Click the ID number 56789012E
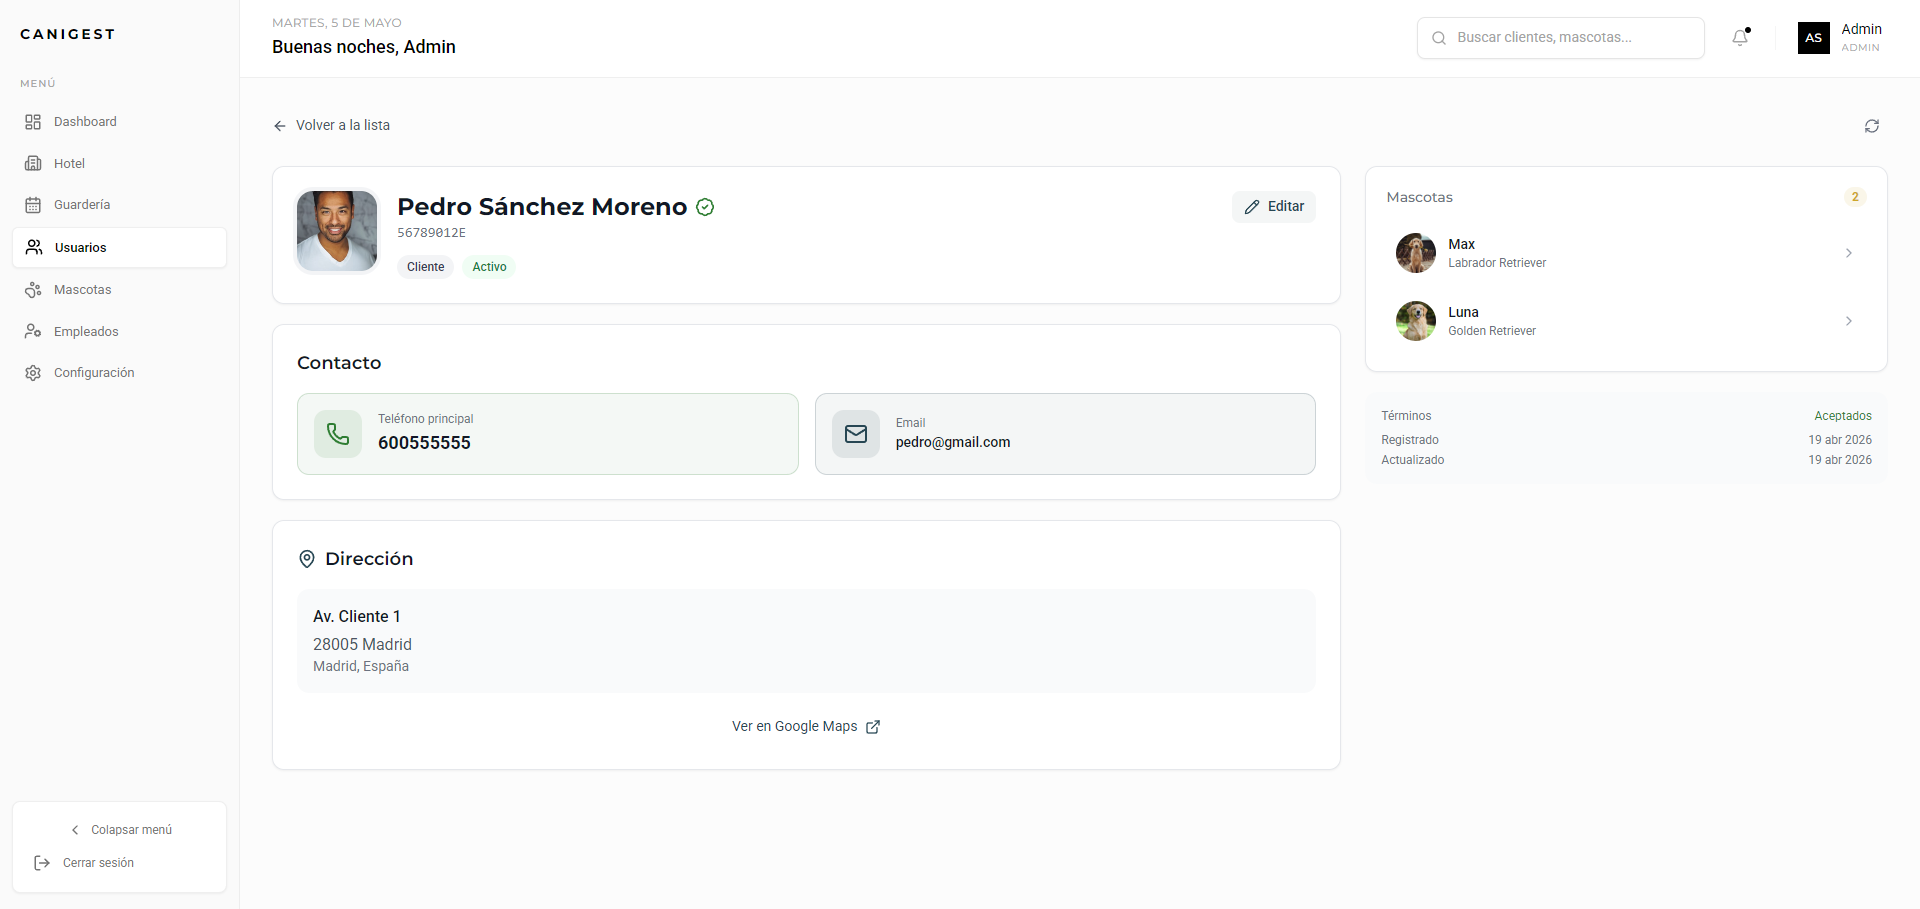This screenshot has width=1920, height=909. [432, 233]
